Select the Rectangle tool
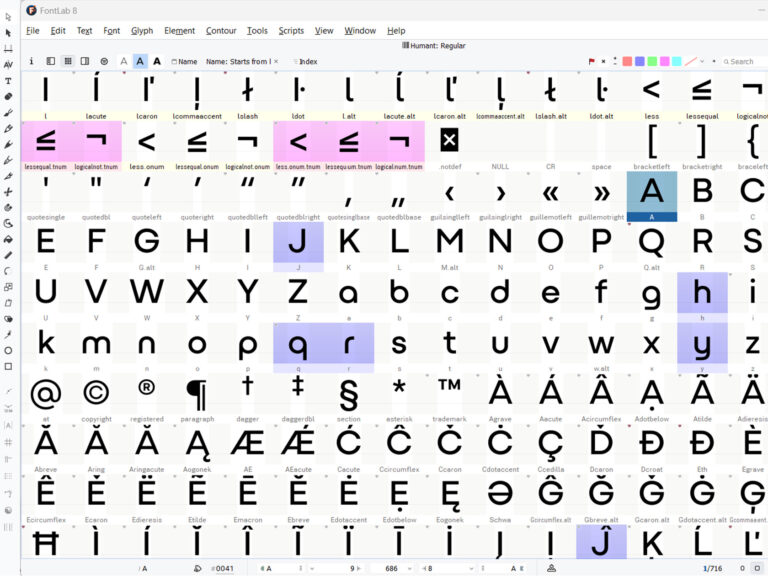 point(8,366)
